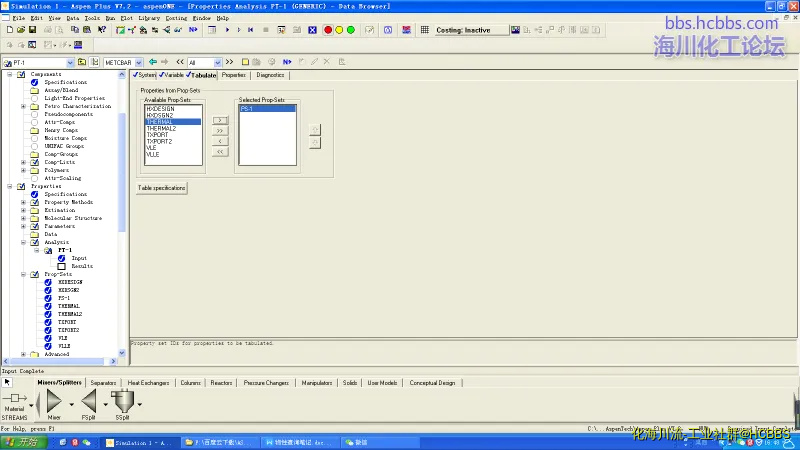Expand the Petro Characterization folder

(23, 106)
